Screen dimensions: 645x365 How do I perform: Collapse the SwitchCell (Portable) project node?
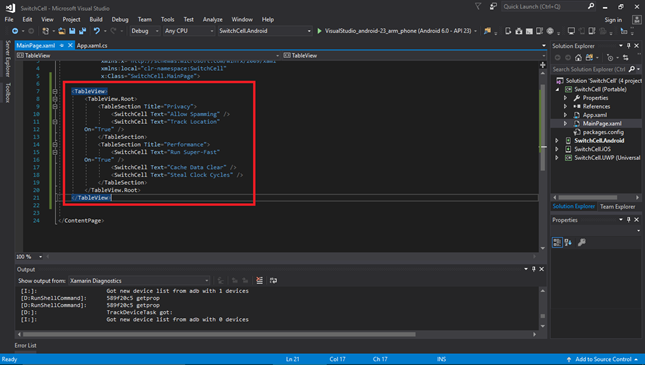(557, 89)
